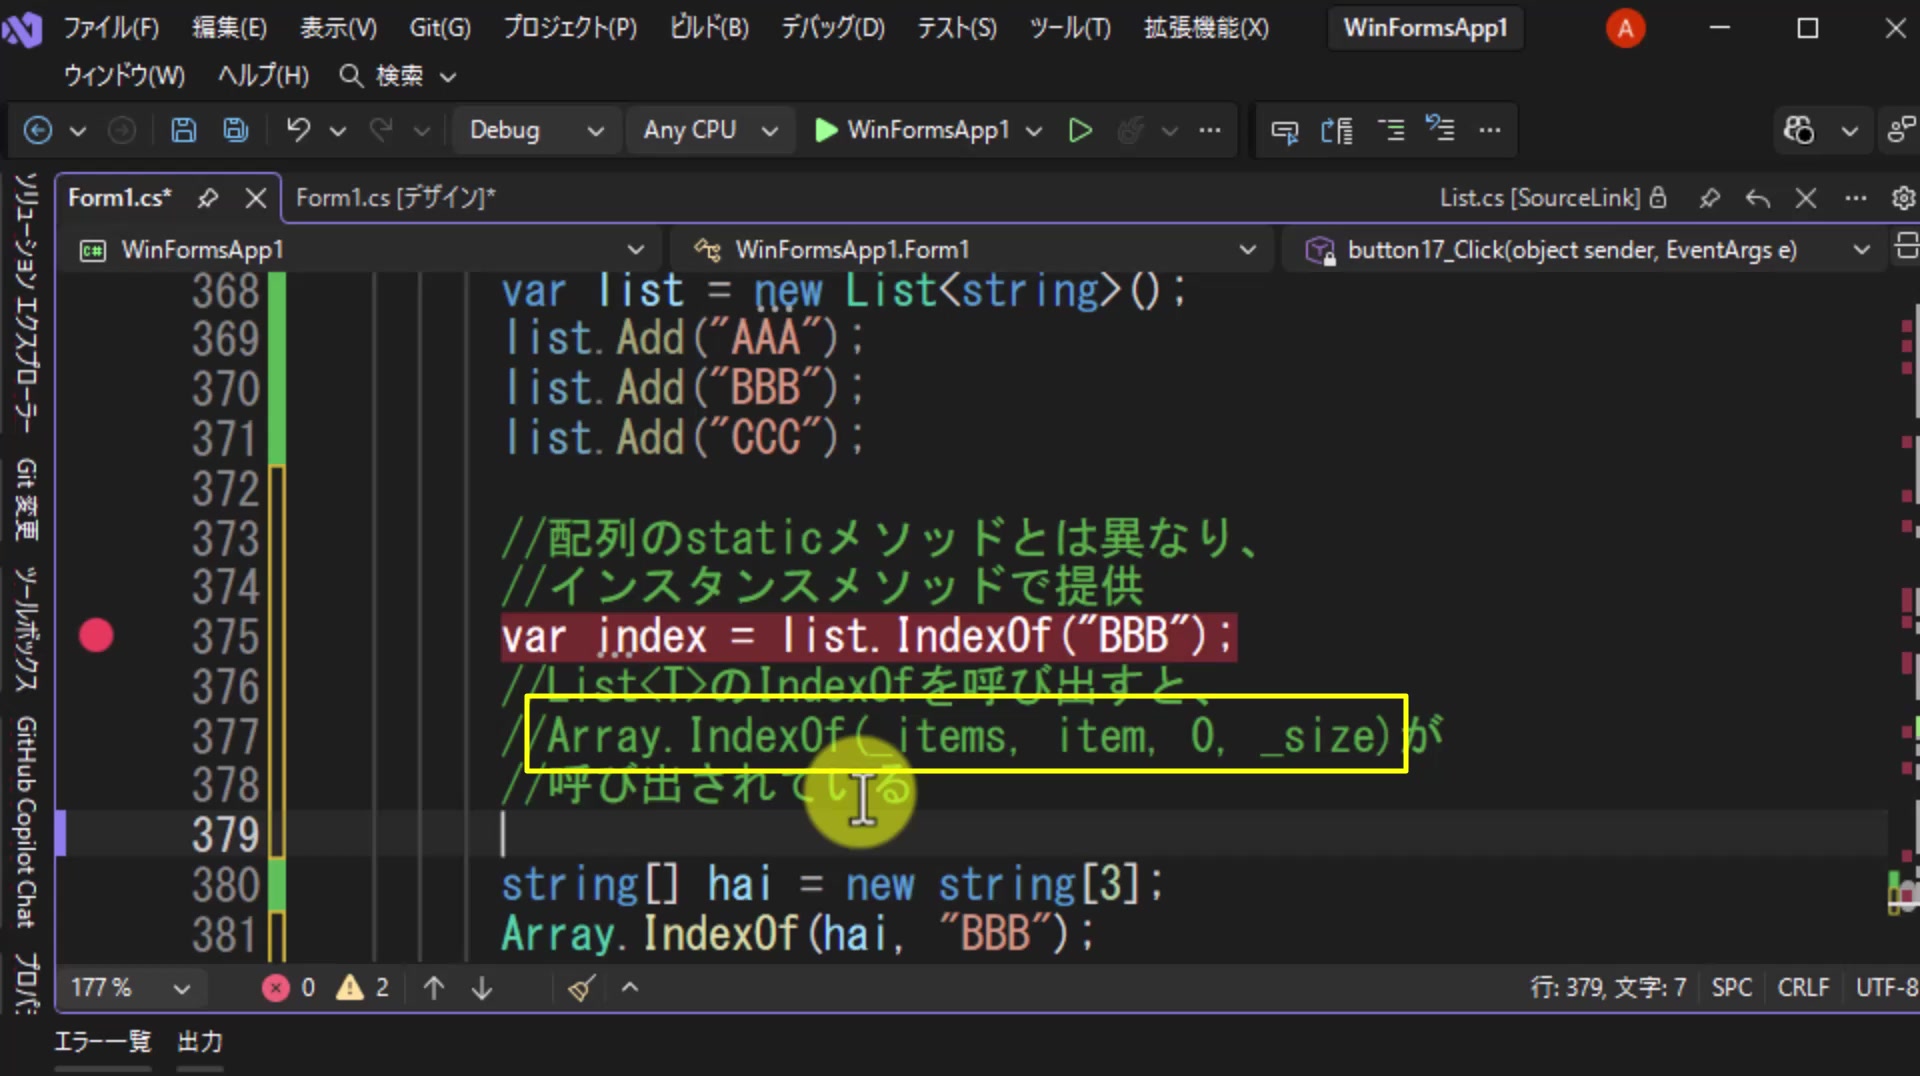Click line number 380 in the gutter

coord(226,885)
